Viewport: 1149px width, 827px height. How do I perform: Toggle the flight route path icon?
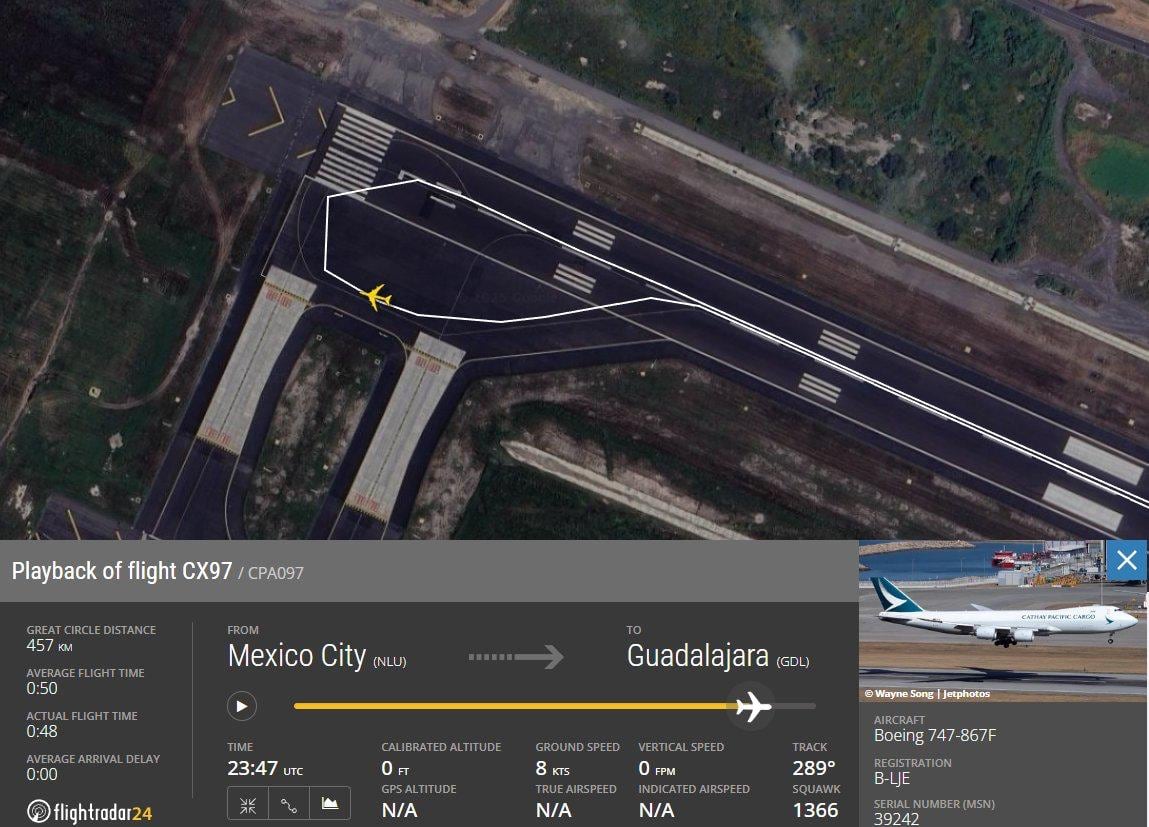point(289,805)
